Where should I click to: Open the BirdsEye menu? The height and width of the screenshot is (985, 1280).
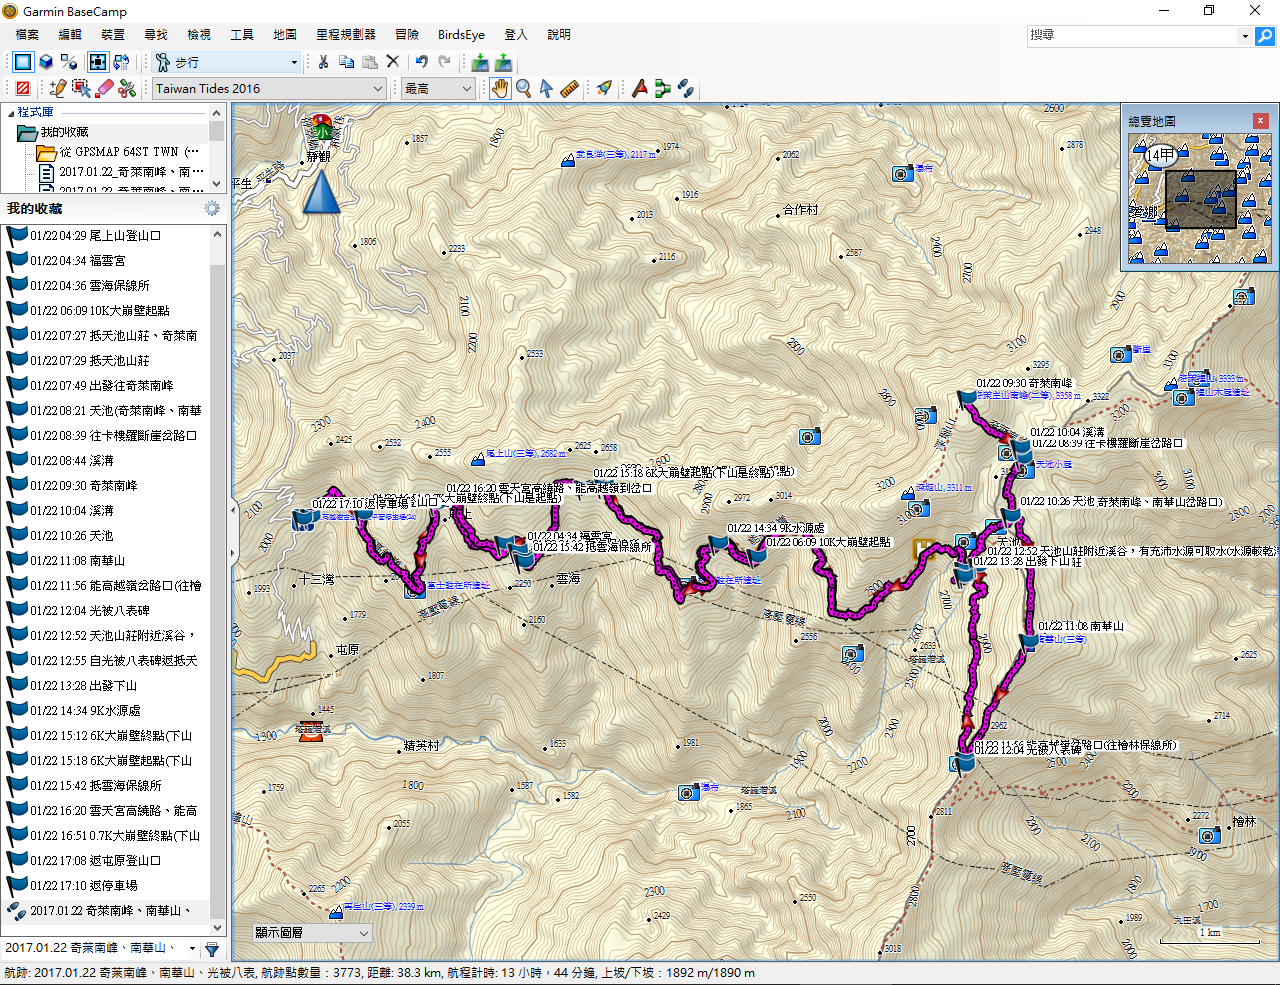pyautogui.click(x=461, y=34)
